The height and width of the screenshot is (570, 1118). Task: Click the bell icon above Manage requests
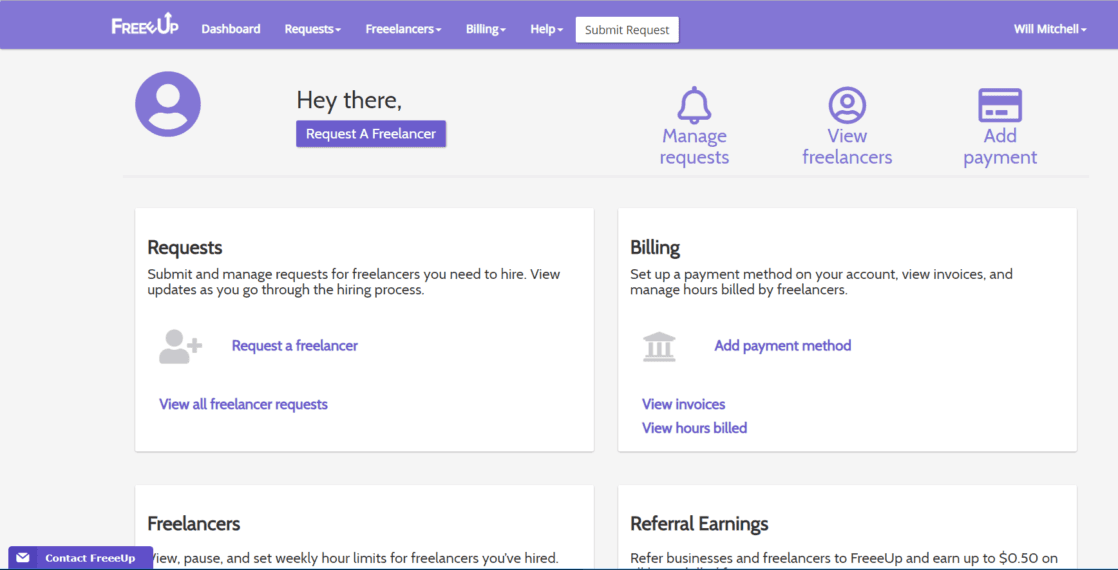(x=694, y=106)
